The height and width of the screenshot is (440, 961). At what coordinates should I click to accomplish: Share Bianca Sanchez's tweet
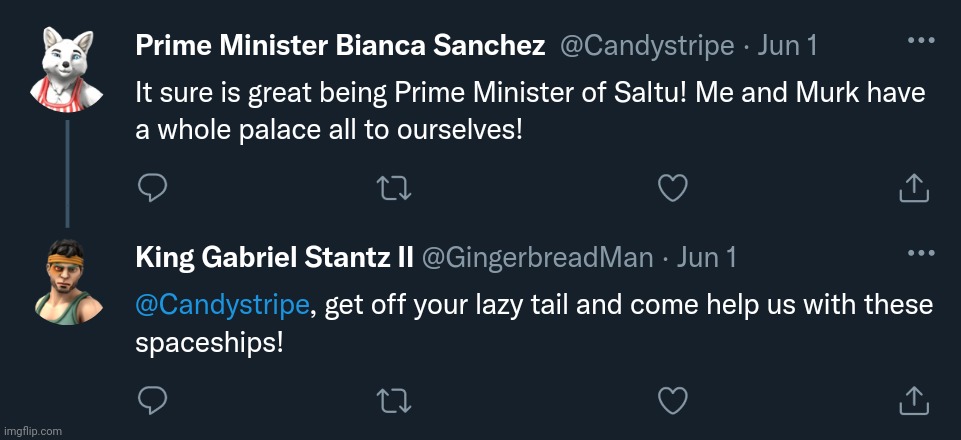tap(912, 186)
